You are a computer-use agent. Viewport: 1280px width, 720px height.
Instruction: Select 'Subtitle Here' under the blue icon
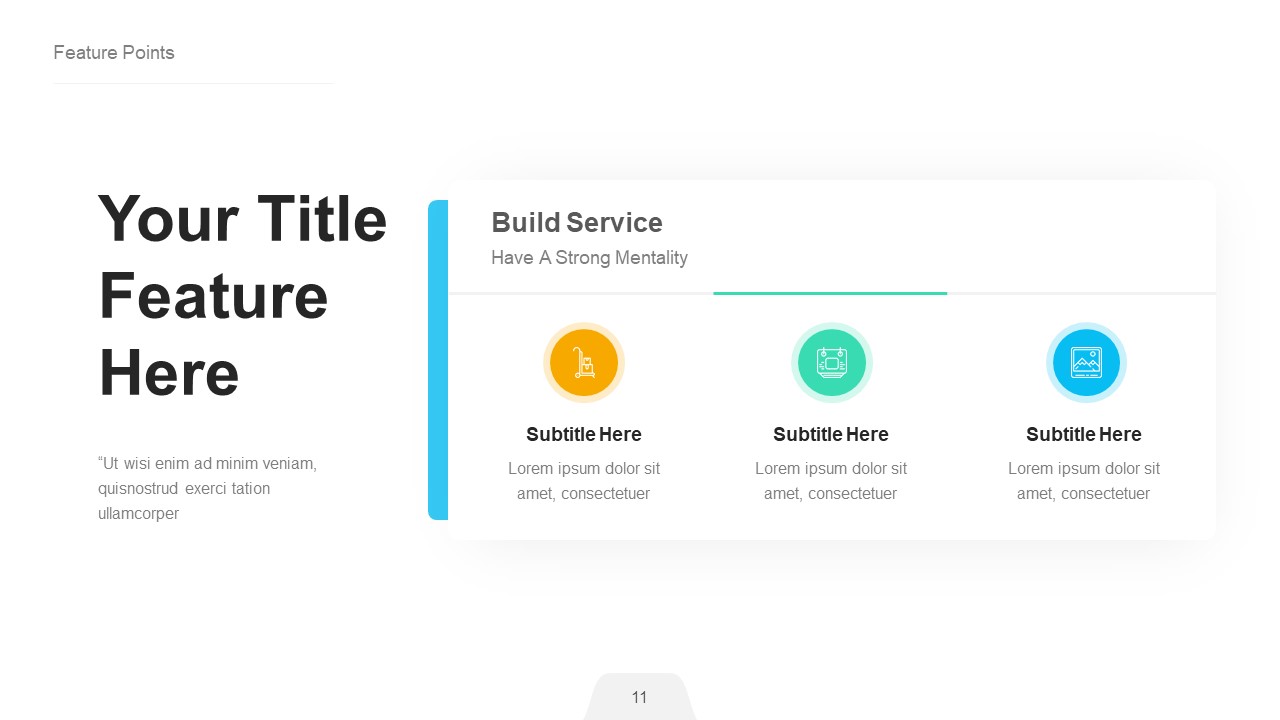(x=1084, y=434)
